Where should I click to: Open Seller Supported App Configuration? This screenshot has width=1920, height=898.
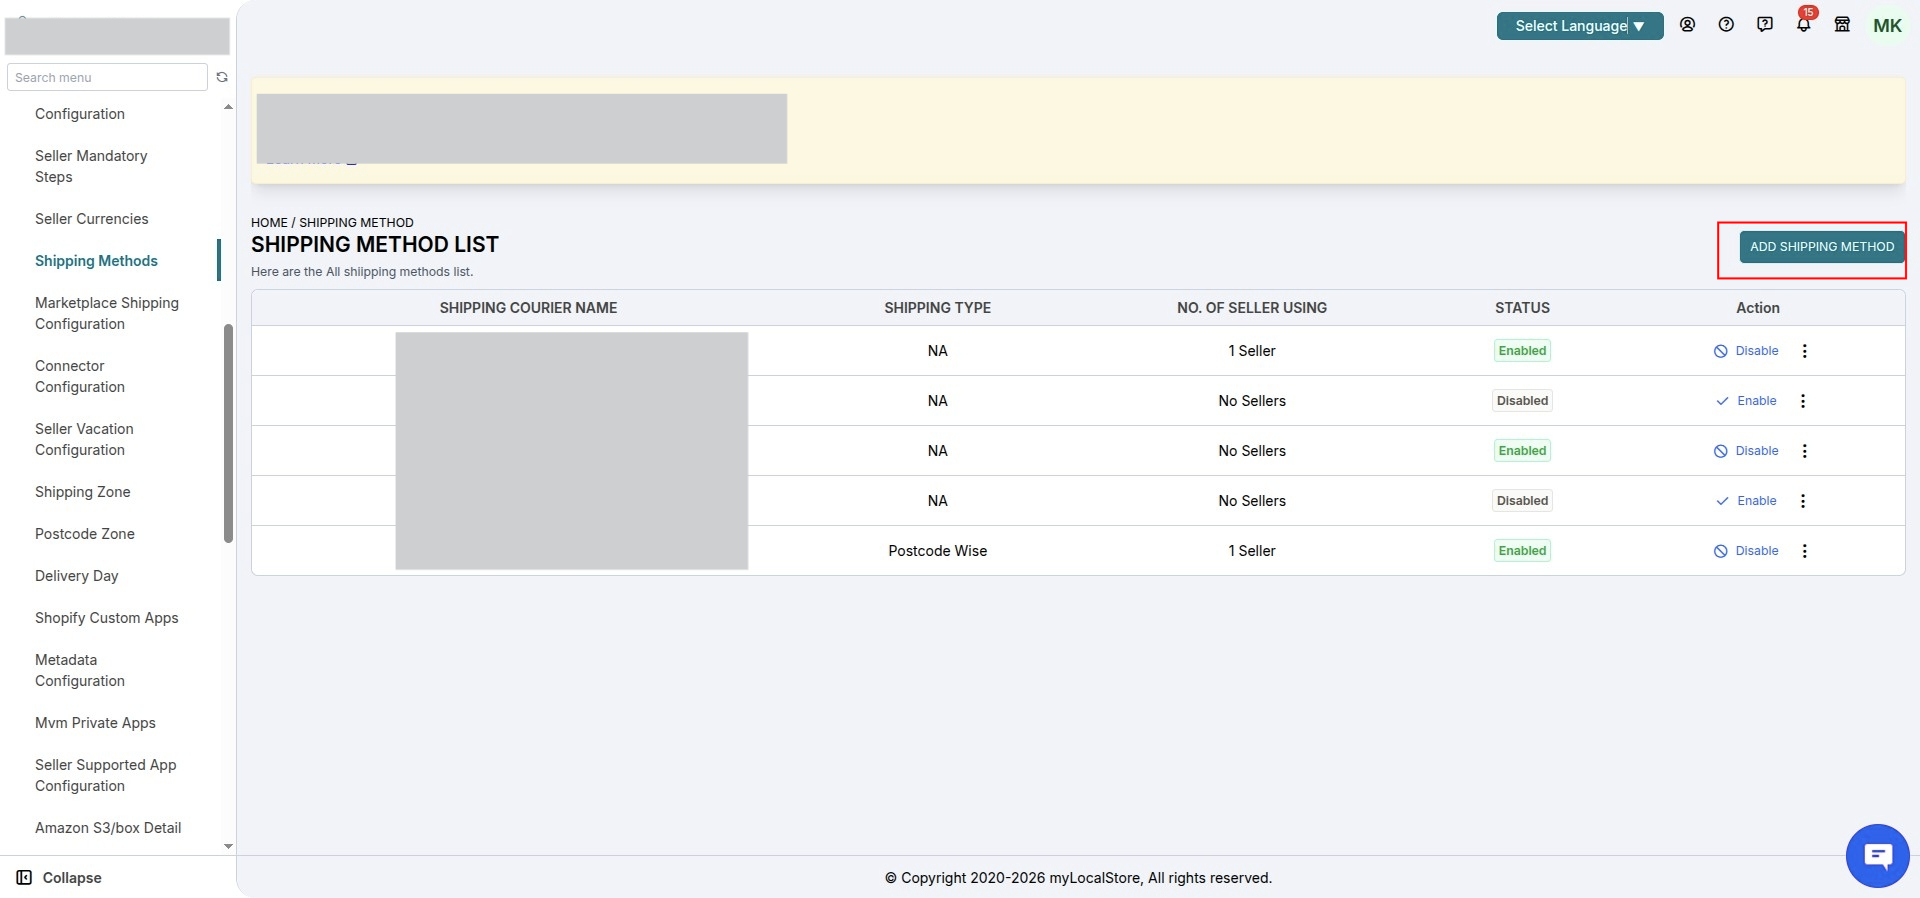pyautogui.click(x=106, y=775)
